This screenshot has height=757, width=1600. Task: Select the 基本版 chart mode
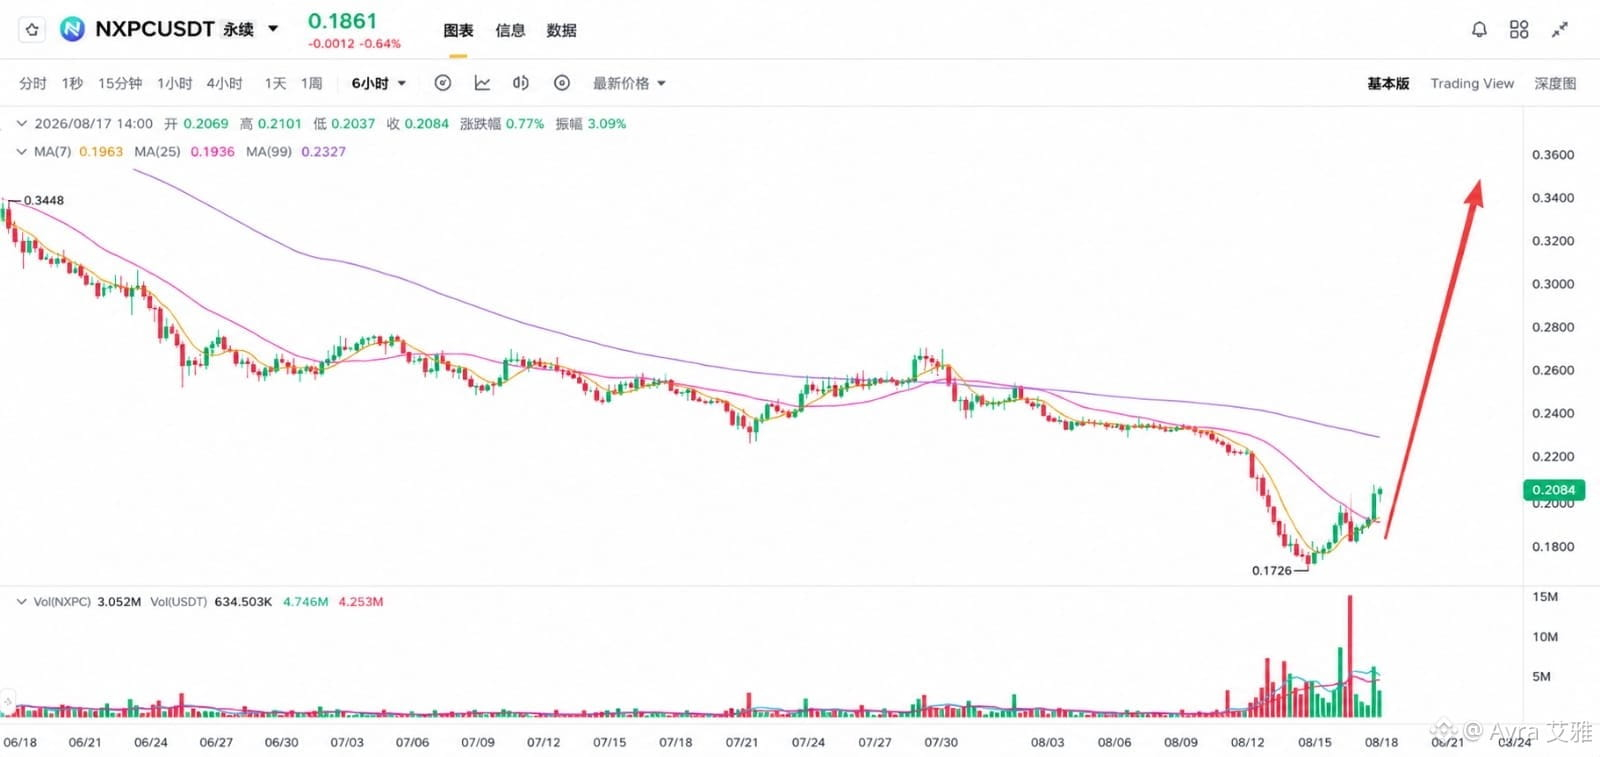coord(1388,83)
